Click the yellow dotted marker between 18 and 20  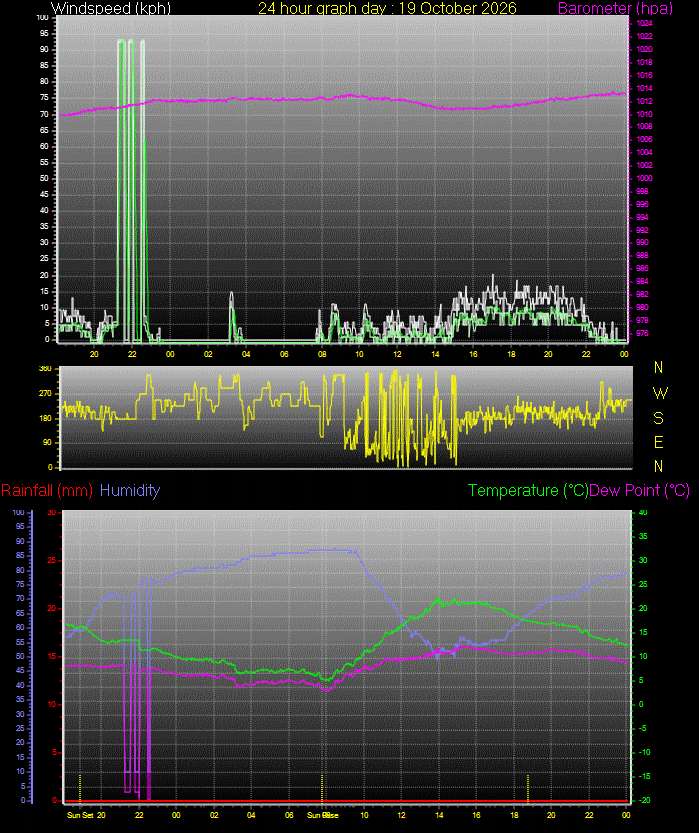pos(528,788)
